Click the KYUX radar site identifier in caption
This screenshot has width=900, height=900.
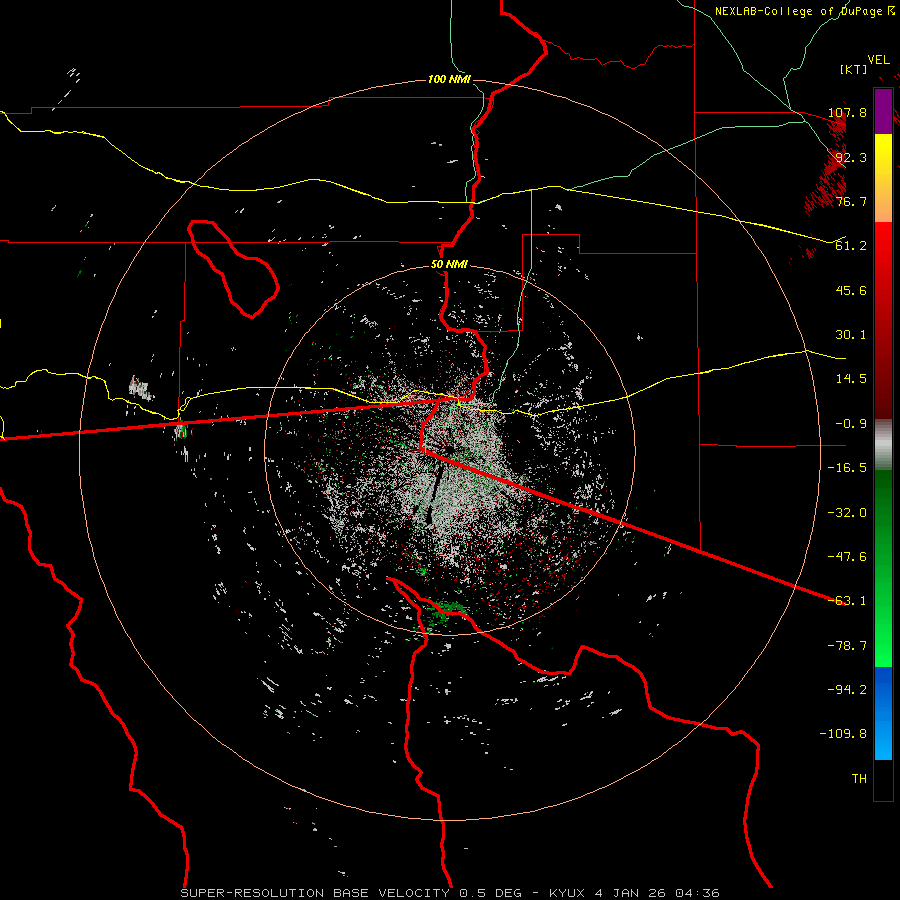click(x=569, y=893)
